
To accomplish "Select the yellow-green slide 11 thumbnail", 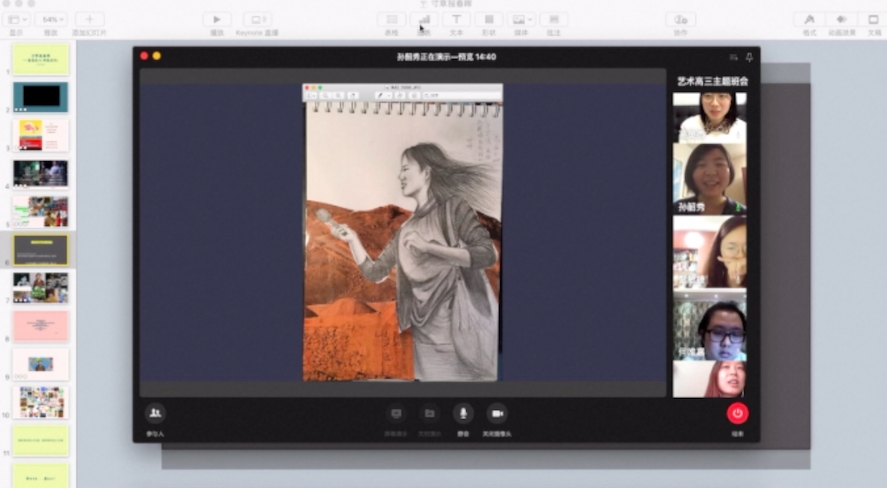I will 41,440.
